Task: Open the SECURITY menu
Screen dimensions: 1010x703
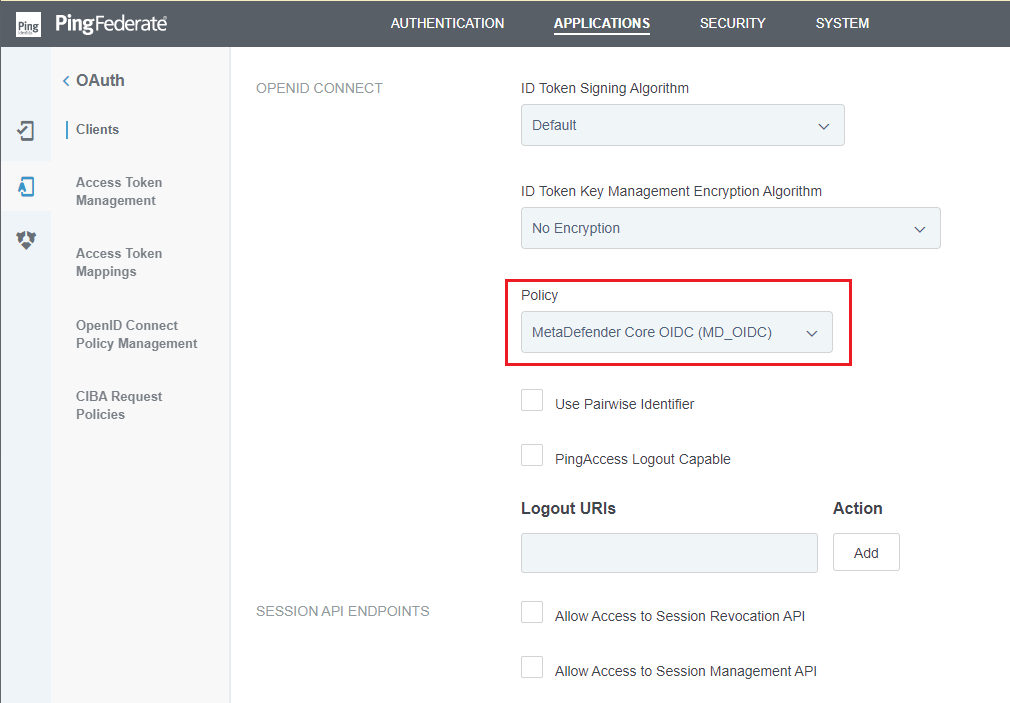Action: click(x=732, y=23)
